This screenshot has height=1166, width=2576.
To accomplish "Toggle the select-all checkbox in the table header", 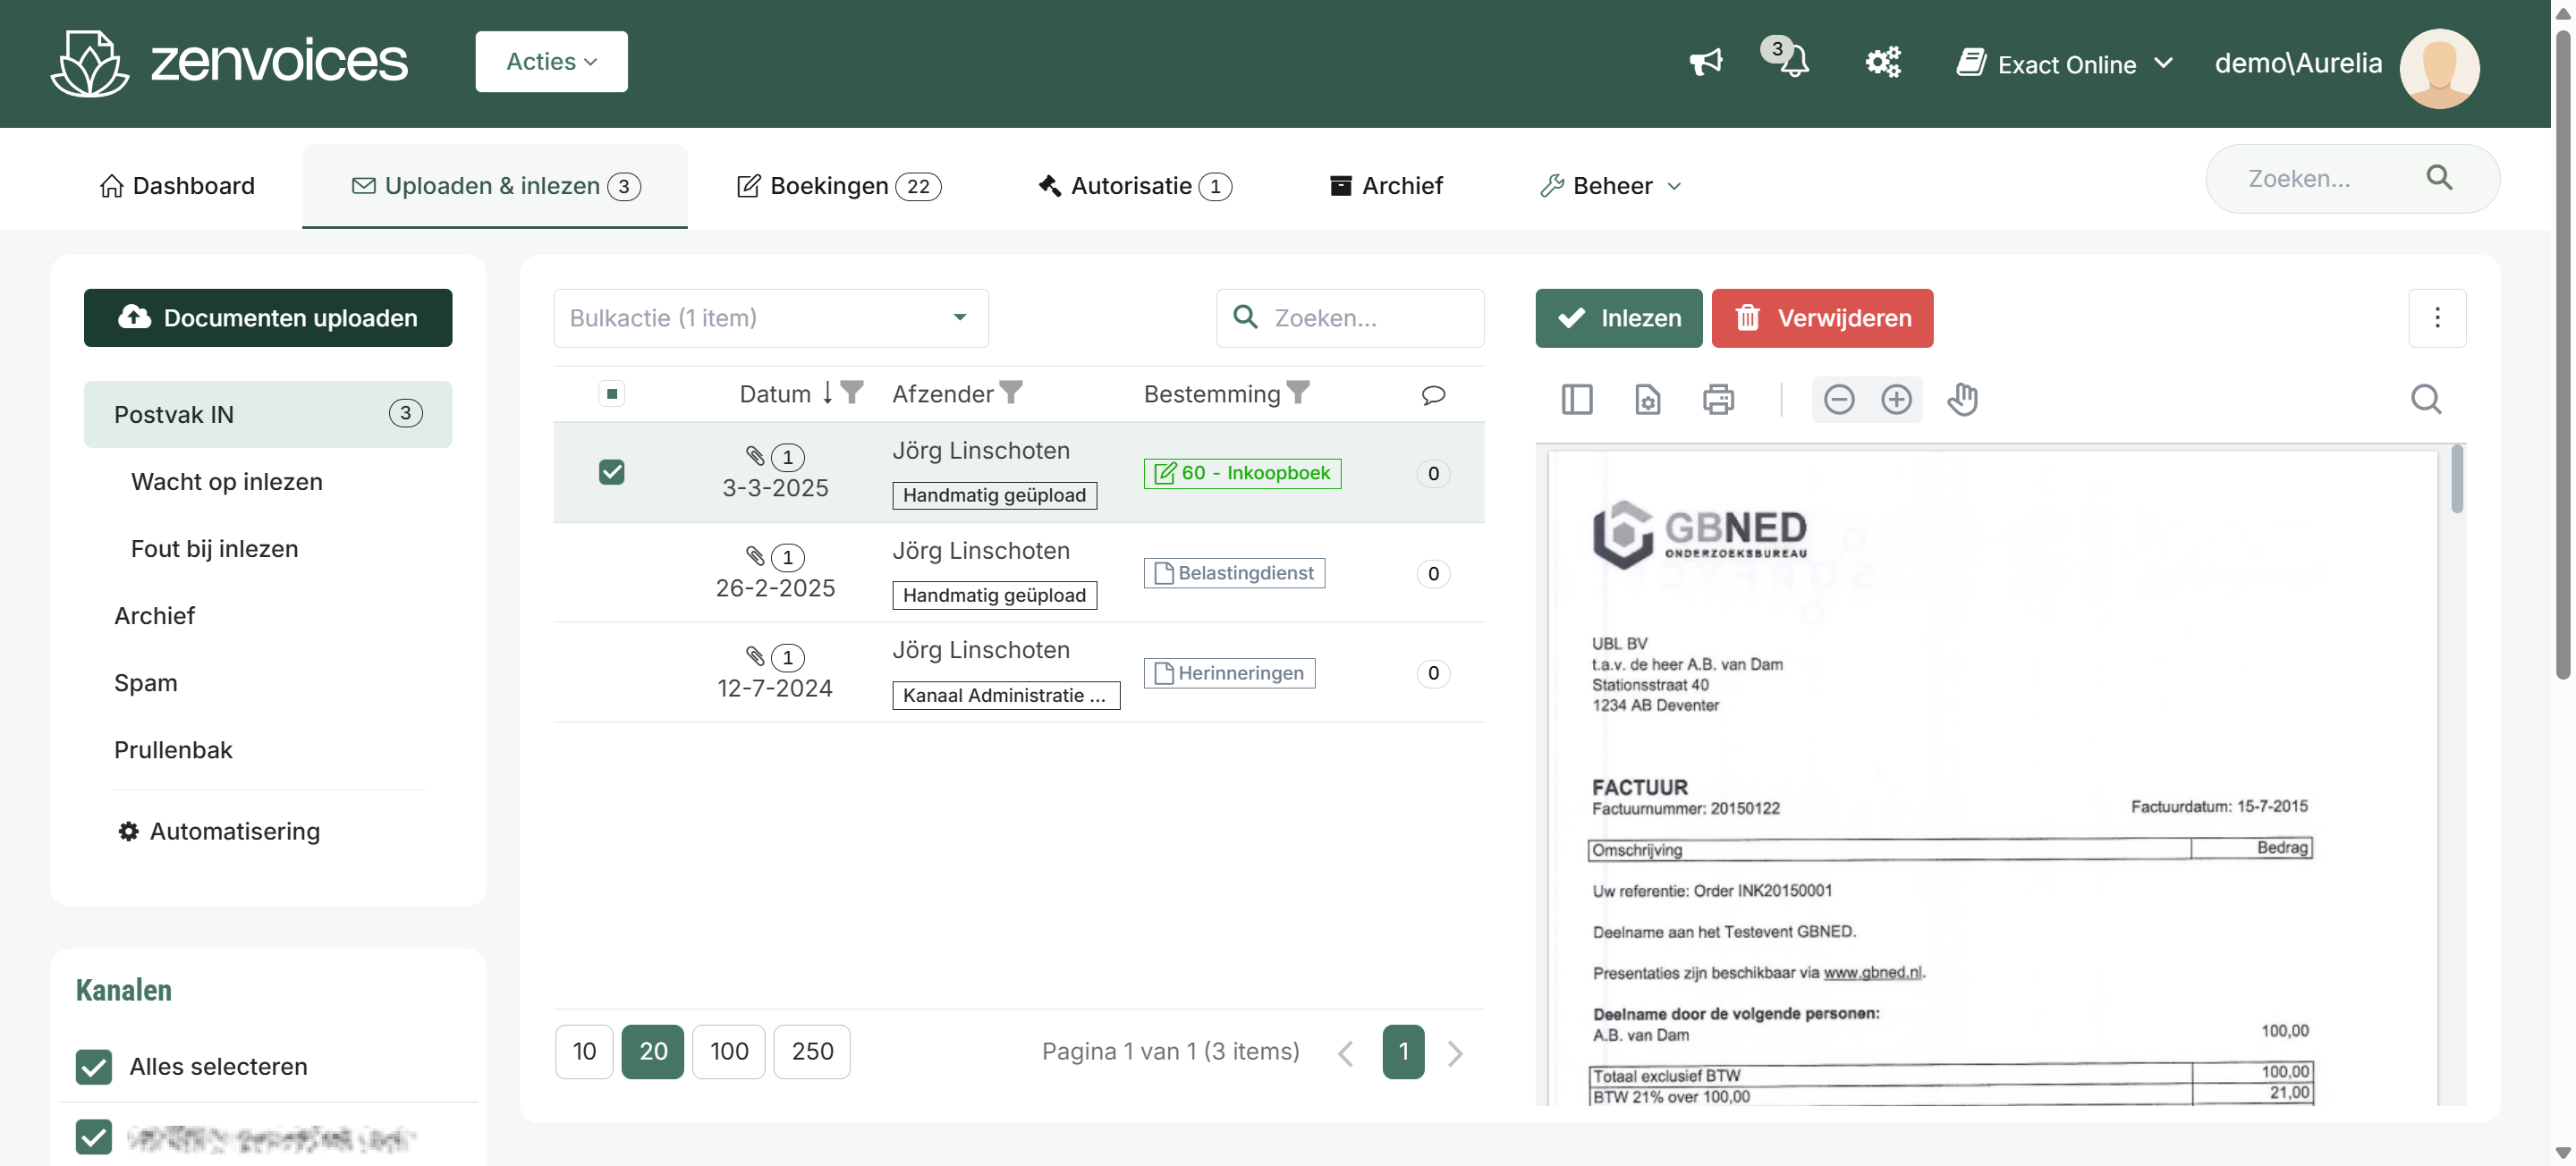I will (x=611, y=393).
